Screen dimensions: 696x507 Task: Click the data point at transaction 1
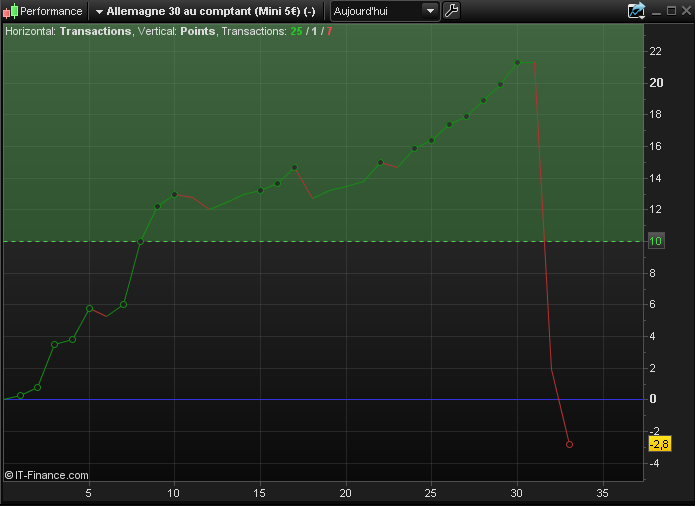click(x=20, y=396)
